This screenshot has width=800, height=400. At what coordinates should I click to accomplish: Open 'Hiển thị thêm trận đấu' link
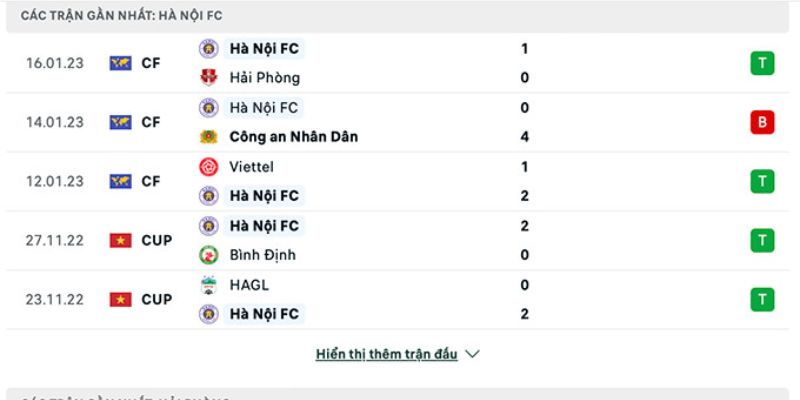click(387, 354)
